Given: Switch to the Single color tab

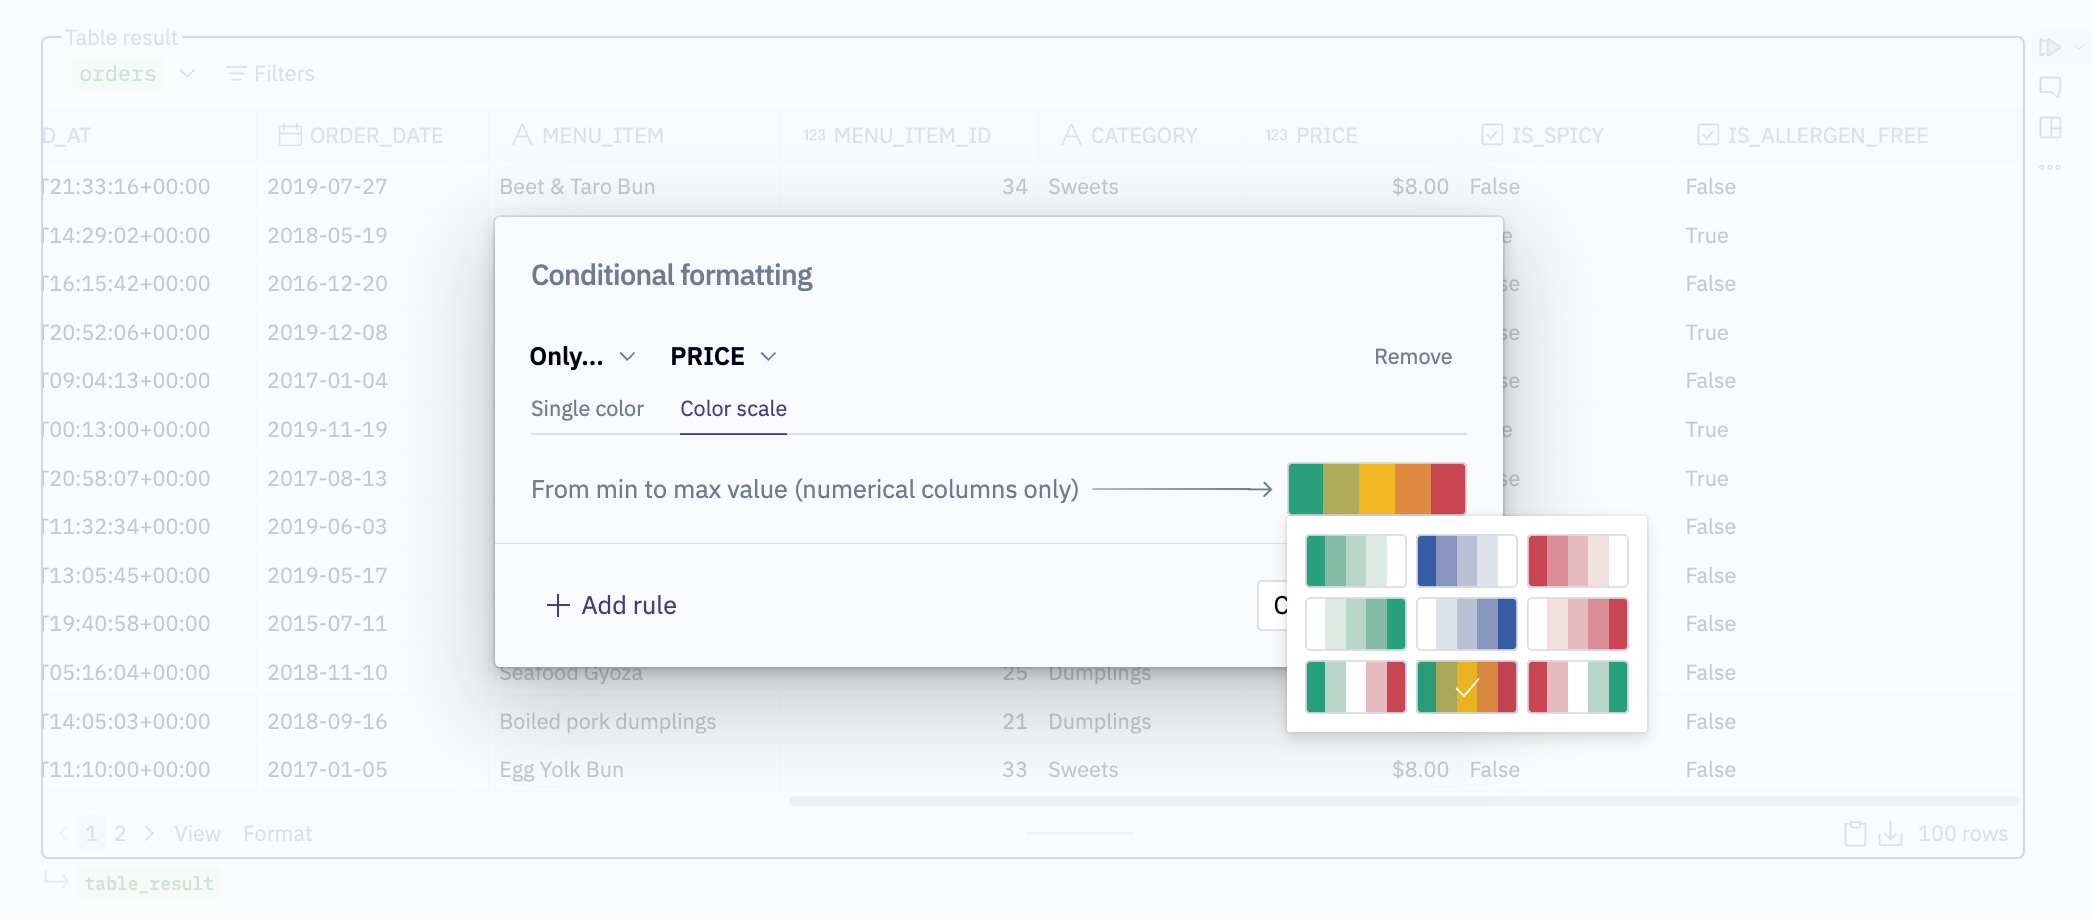Looking at the screenshot, I should pos(587,409).
